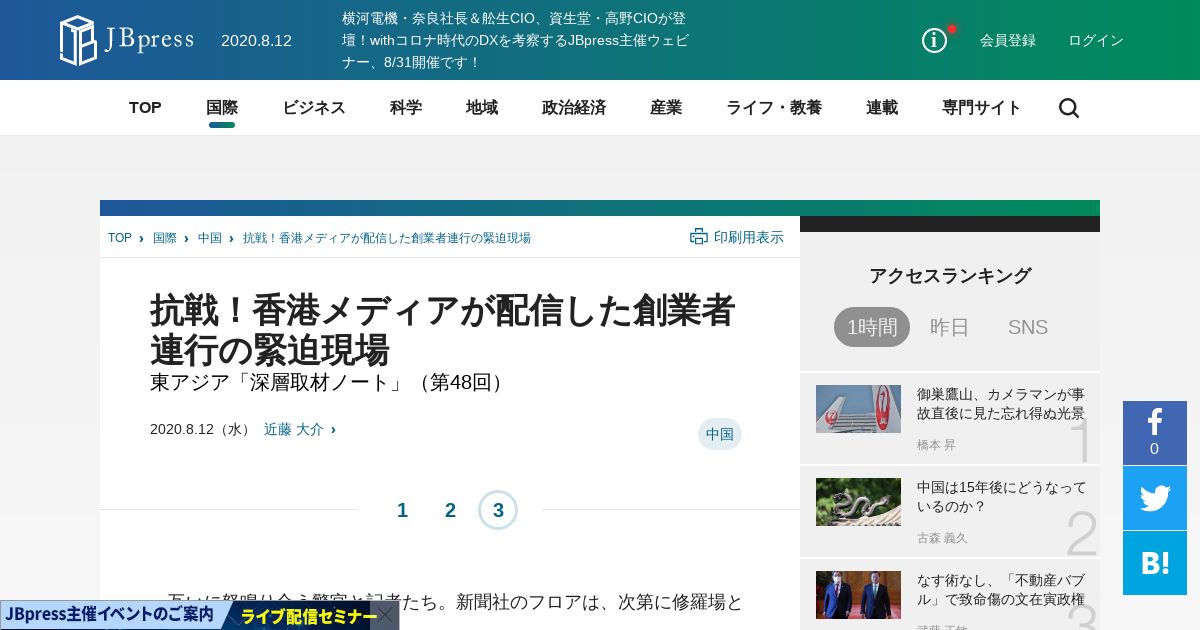
Task: Select 地域 in the navigation menu
Action: click(x=482, y=108)
